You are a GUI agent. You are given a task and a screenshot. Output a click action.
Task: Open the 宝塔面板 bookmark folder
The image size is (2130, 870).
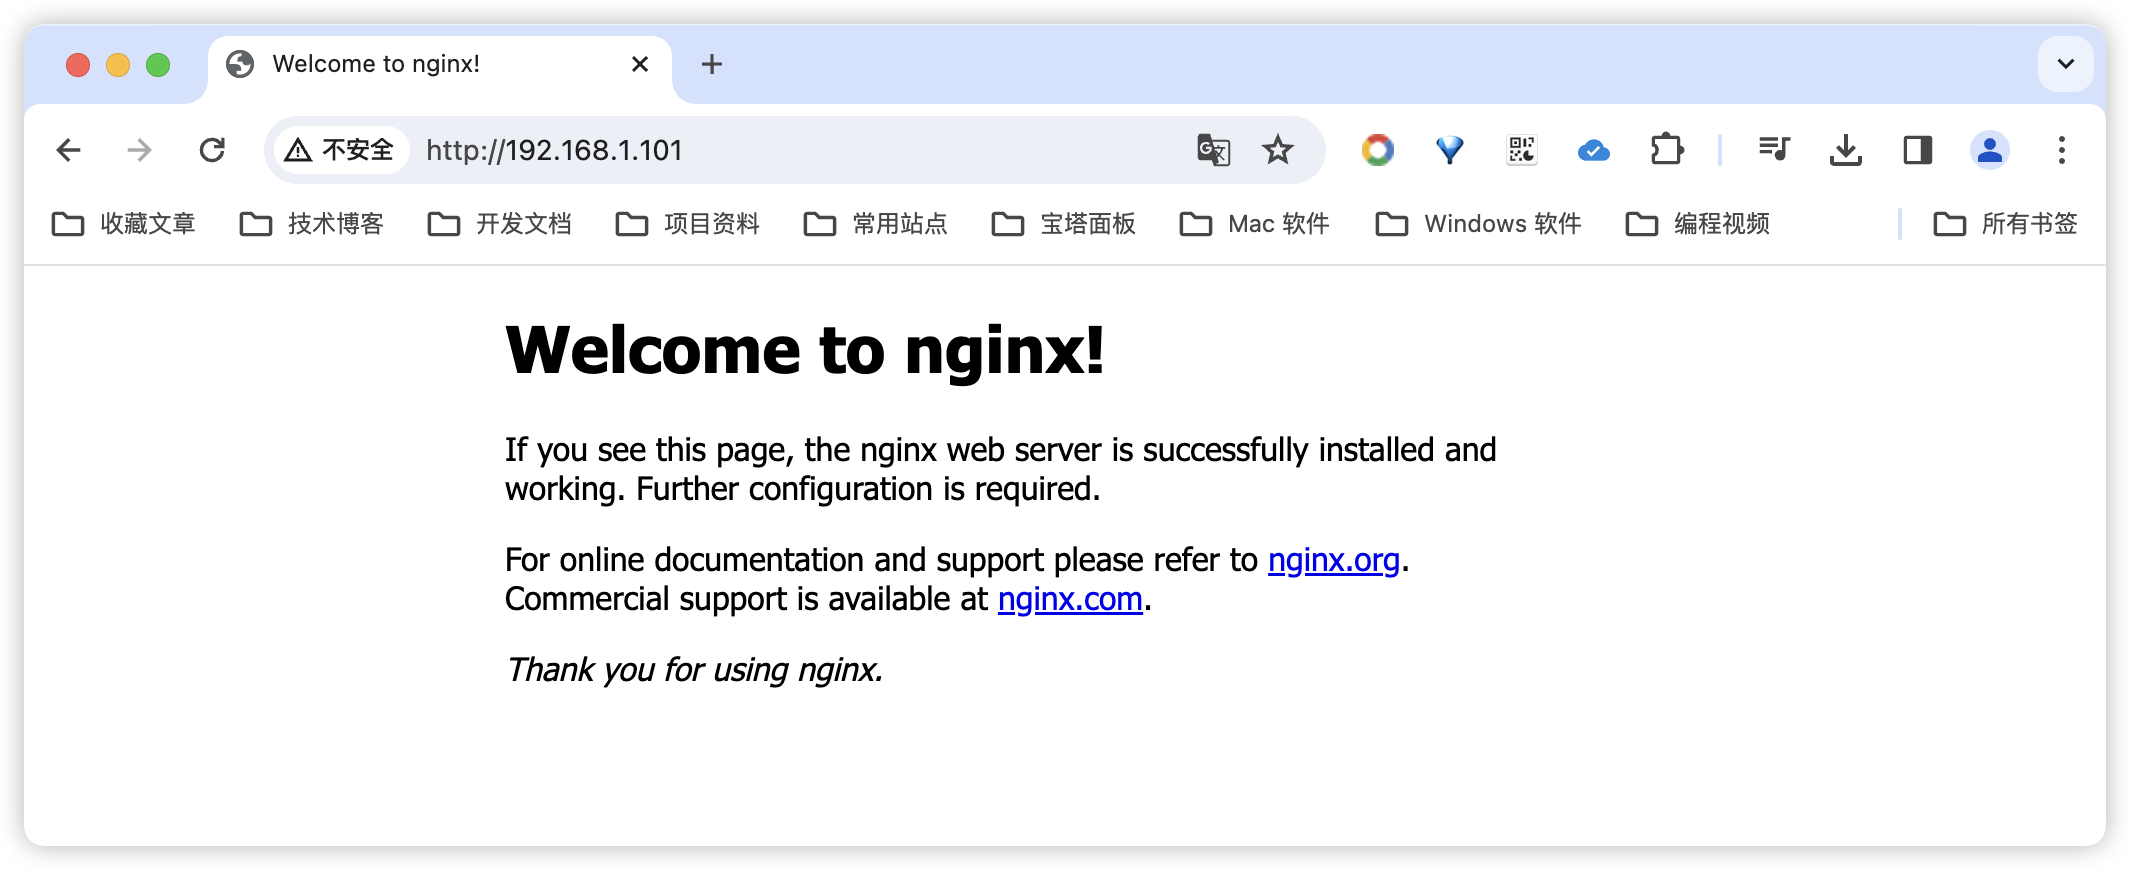[x=1064, y=224]
